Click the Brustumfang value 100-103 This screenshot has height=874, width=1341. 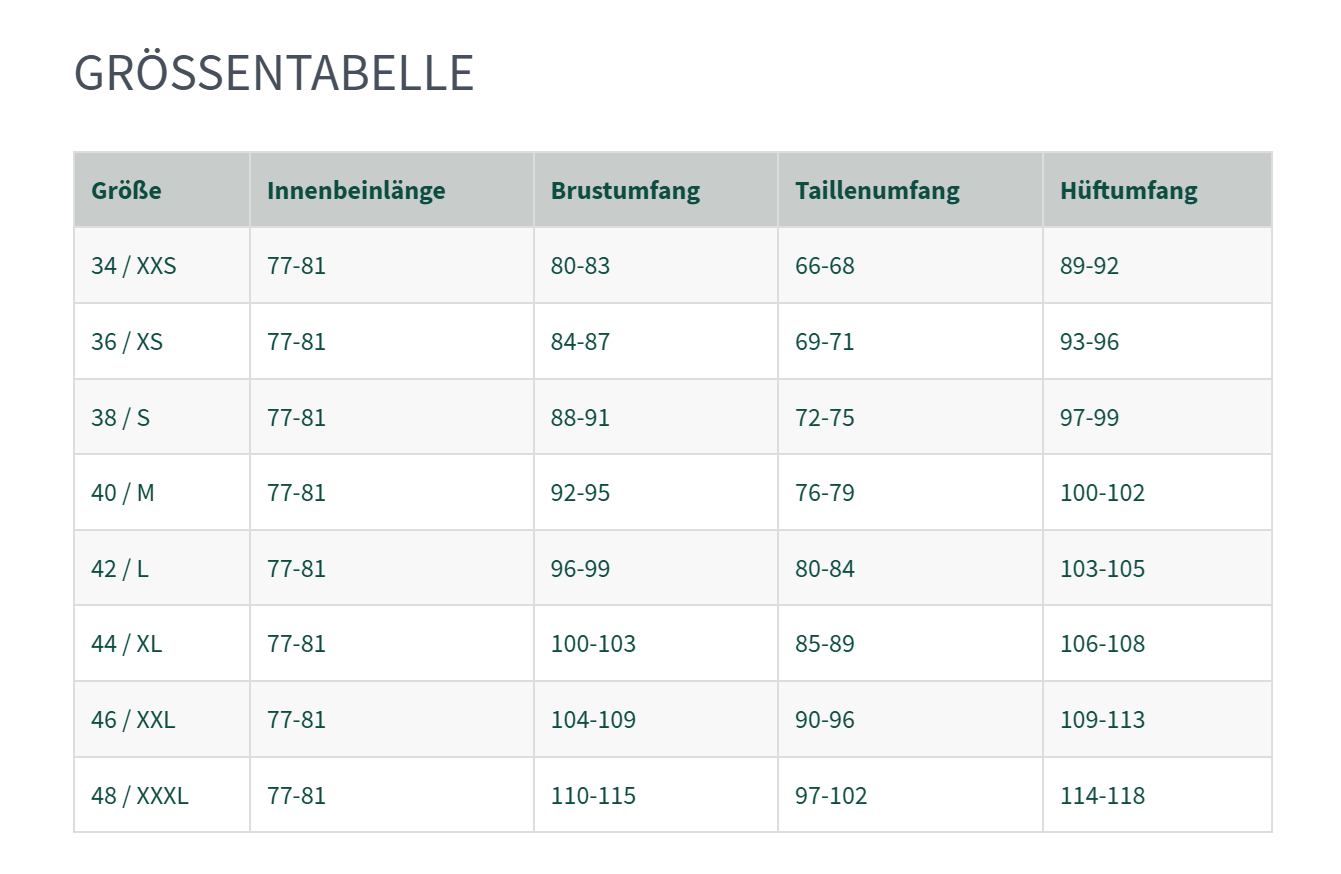[593, 644]
